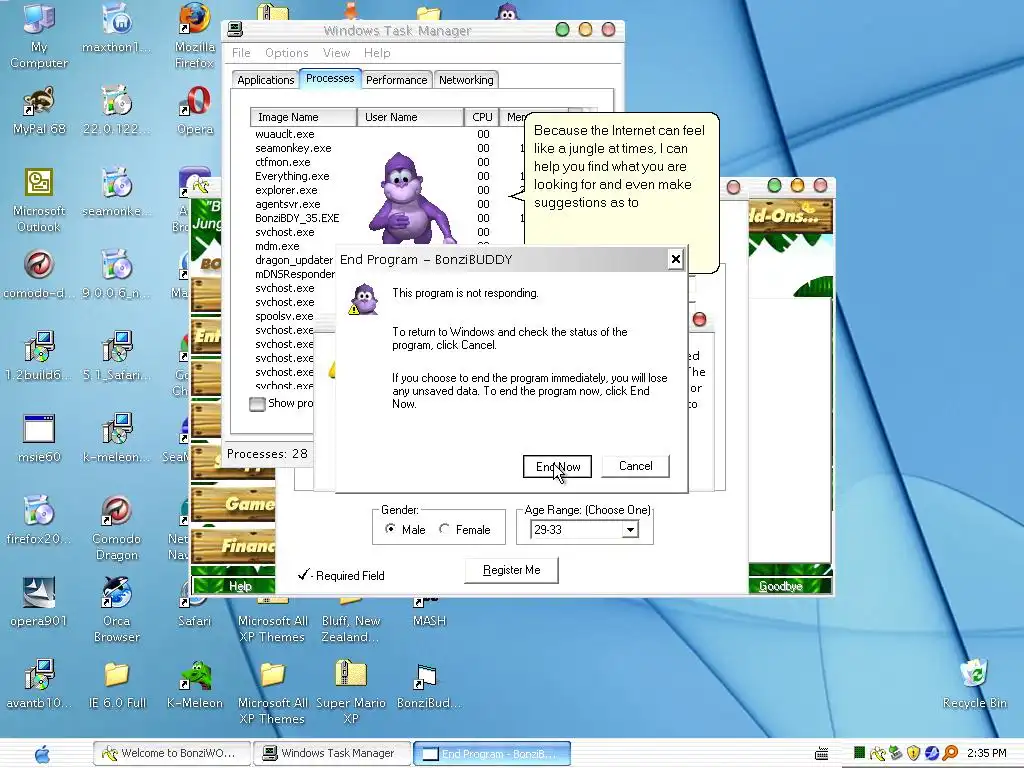This screenshot has width=1024, height=768.
Task: Open Recycle Bin on desktop
Action: click(x=974, y=684)
